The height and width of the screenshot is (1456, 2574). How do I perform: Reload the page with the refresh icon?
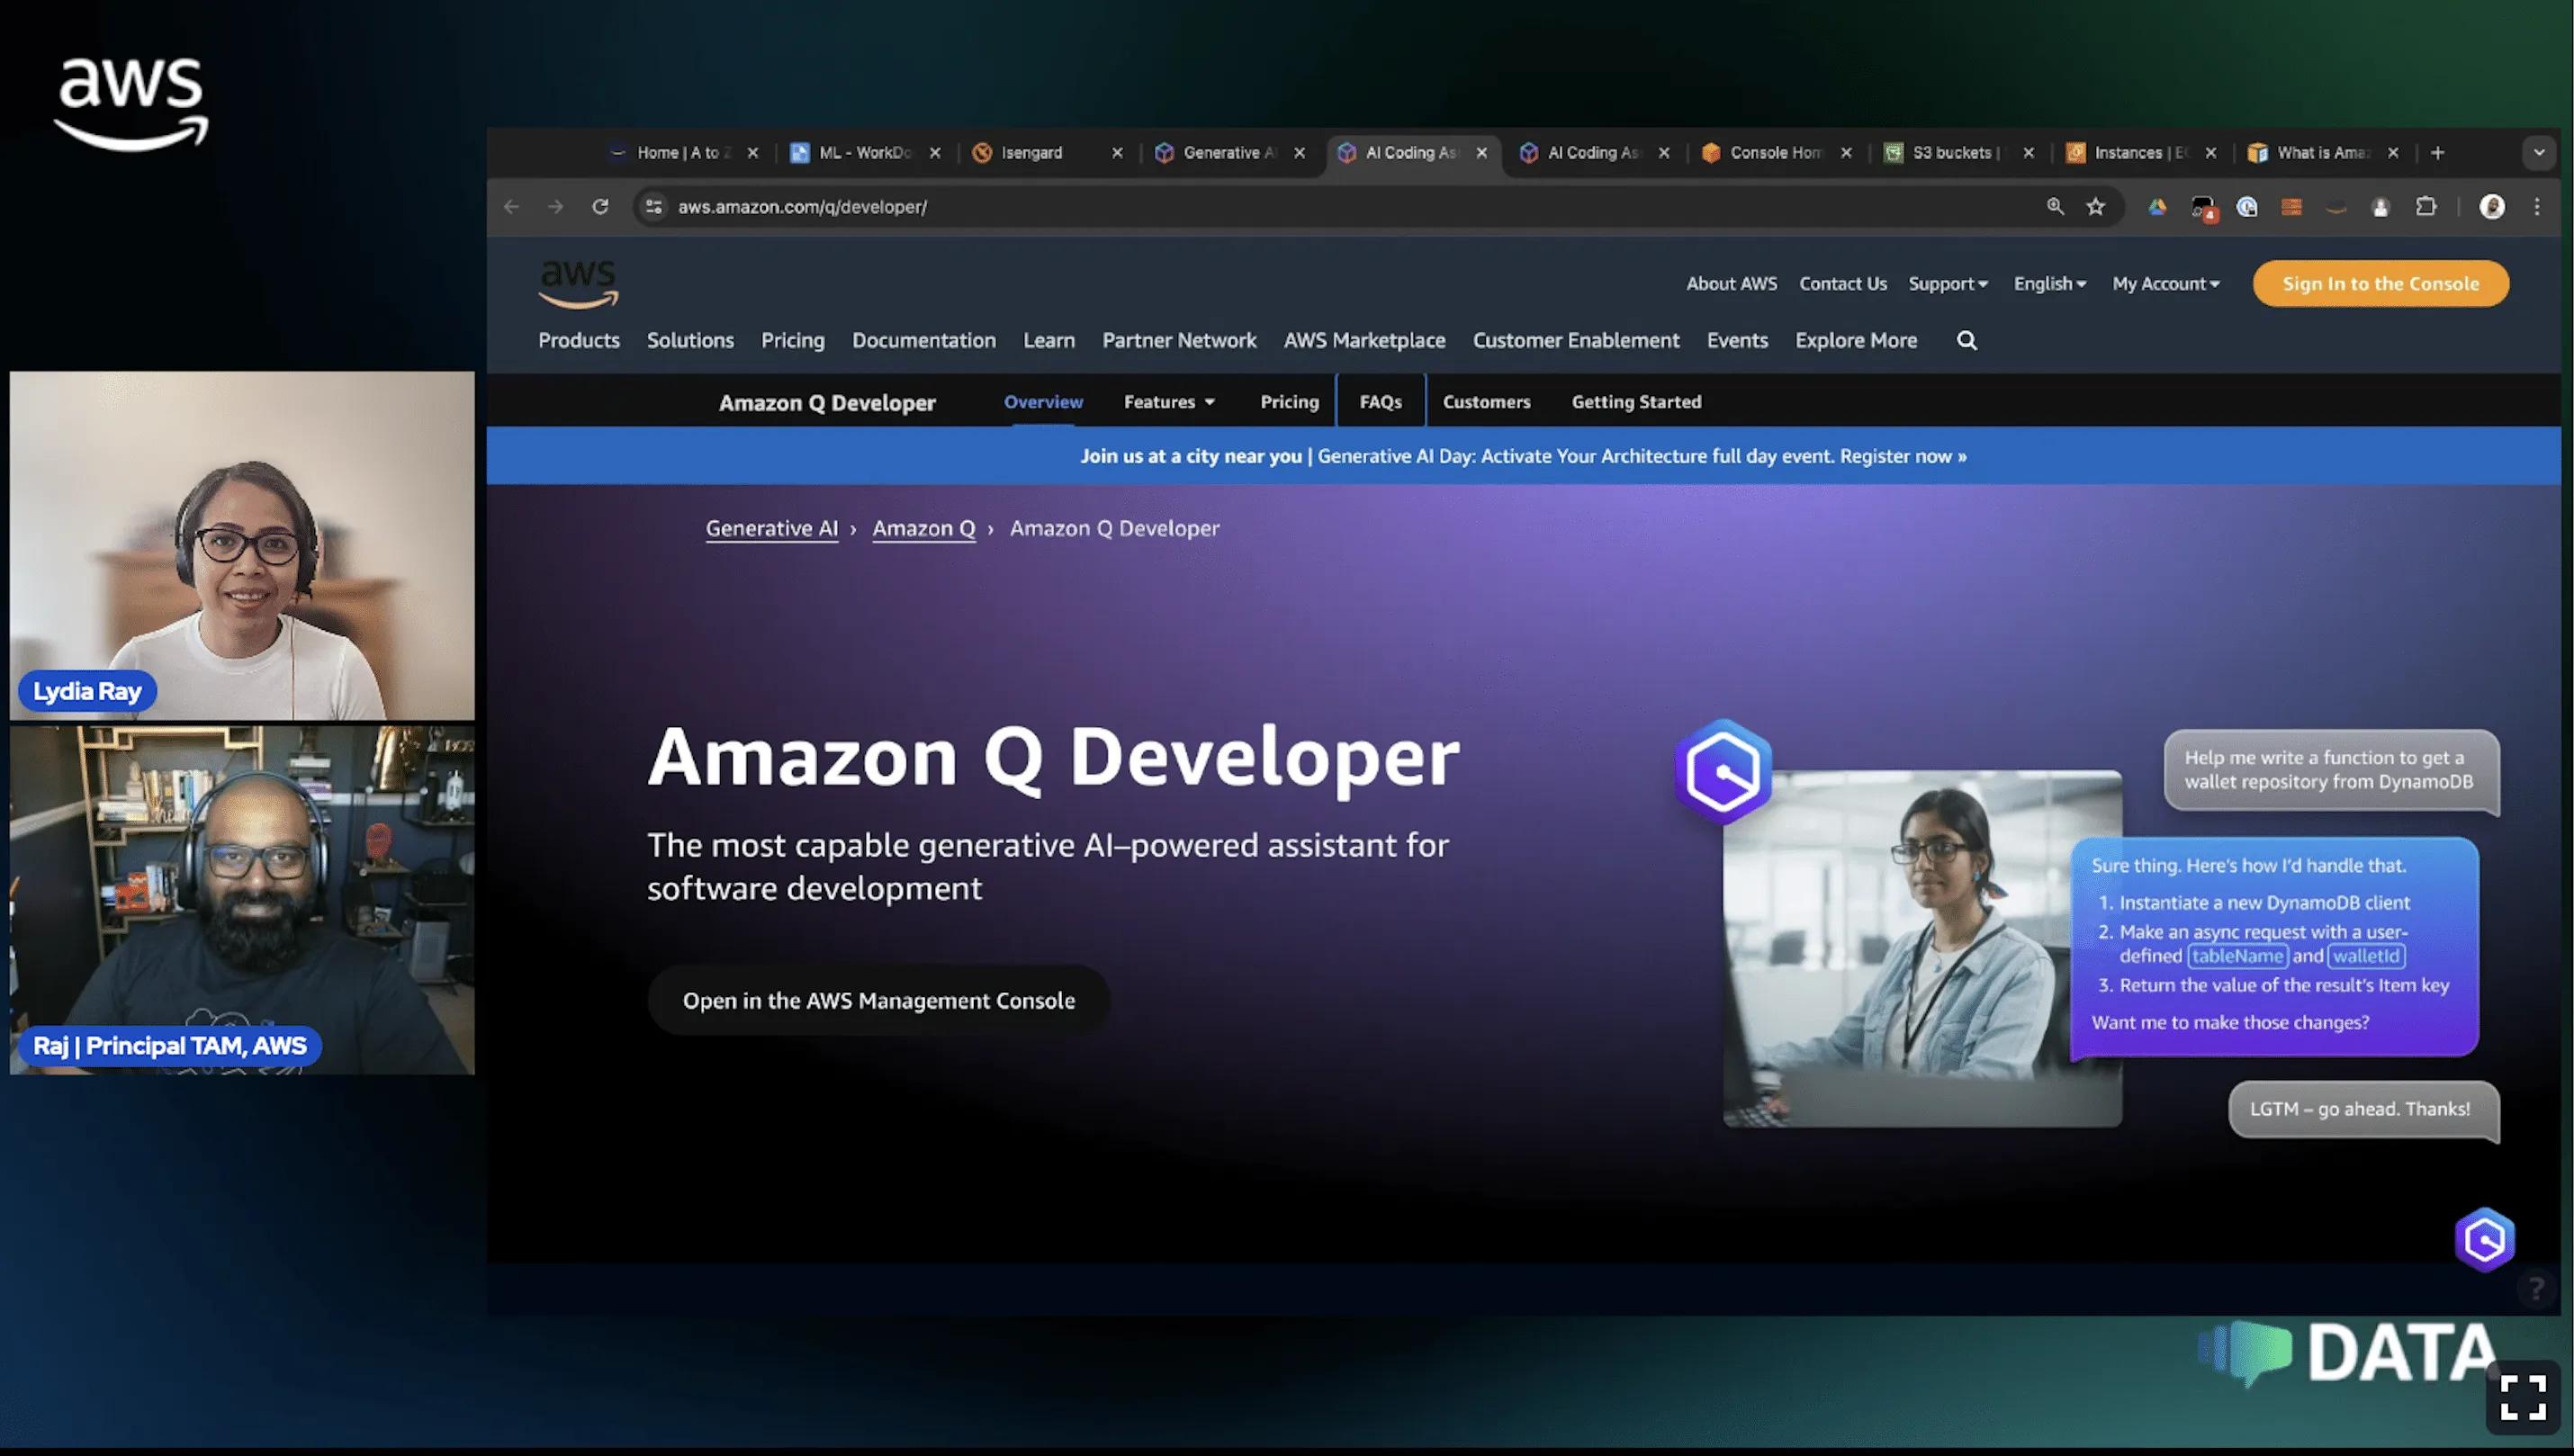[x=600, y=207]
